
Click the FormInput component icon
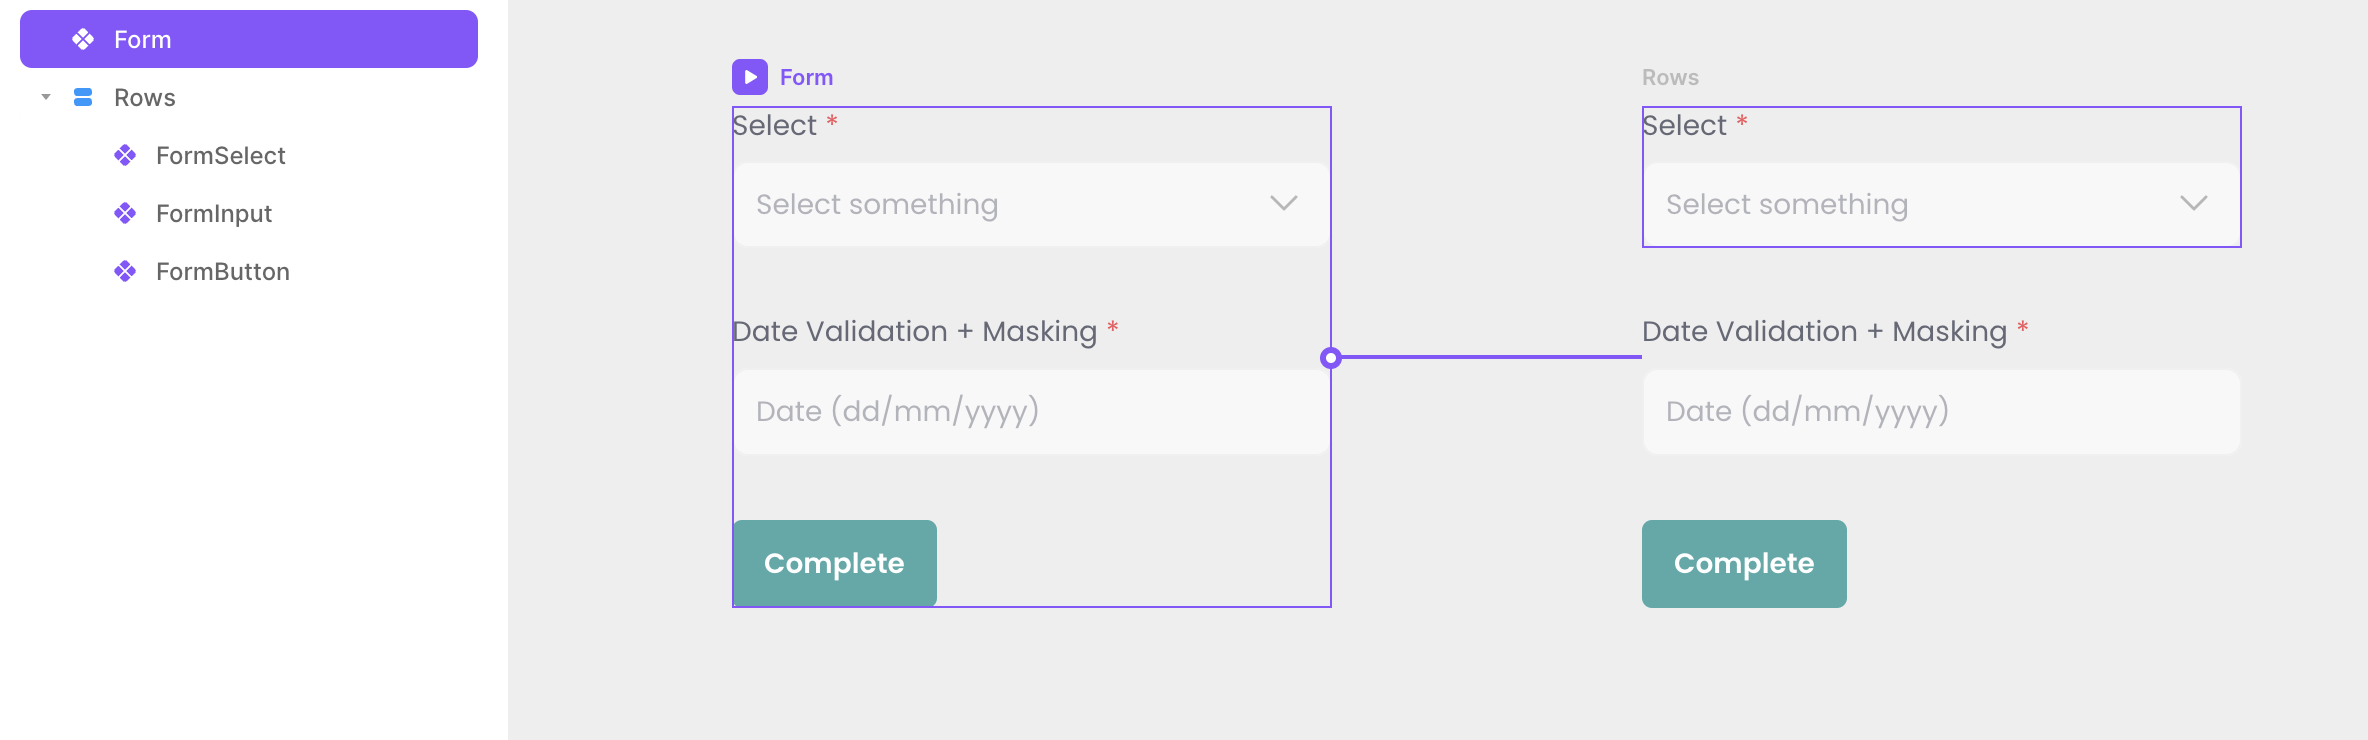coord(125,213)
